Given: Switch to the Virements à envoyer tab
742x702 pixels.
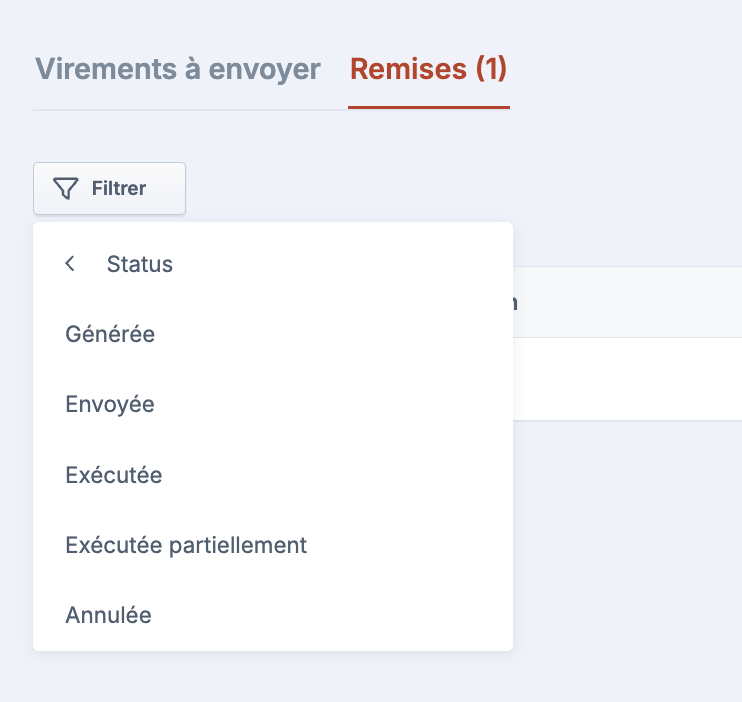Looking at the screenshot, I should 178,69.
